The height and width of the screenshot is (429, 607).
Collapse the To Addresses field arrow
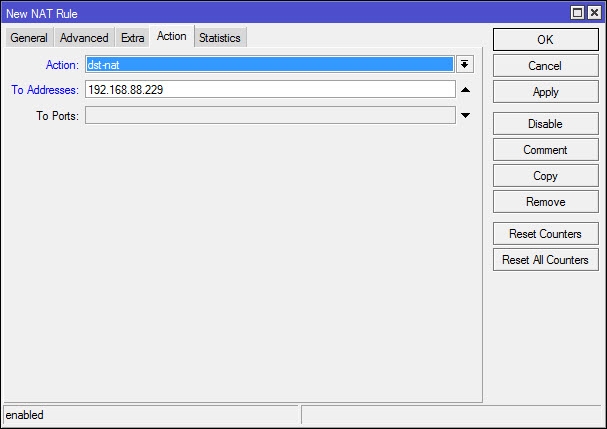pos(465,90)
